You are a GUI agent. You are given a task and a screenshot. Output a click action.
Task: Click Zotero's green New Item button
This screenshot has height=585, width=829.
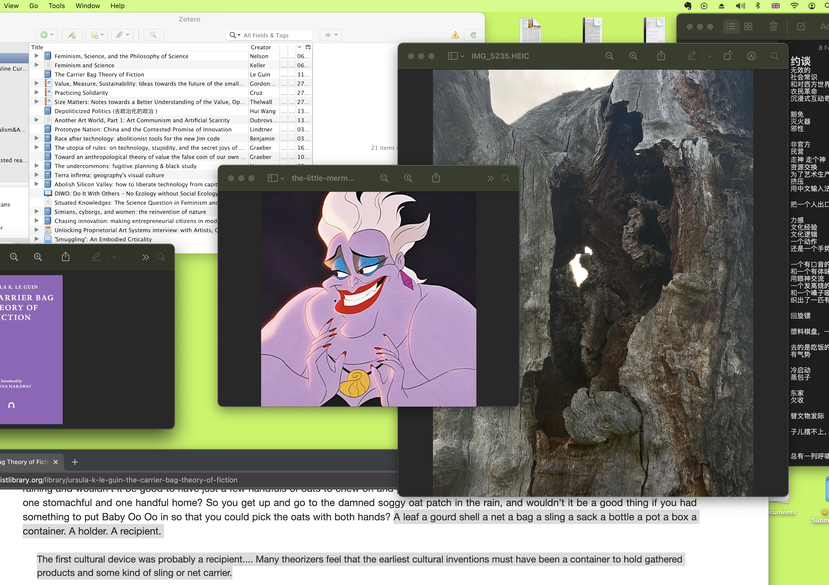click(x=45, y=35)
